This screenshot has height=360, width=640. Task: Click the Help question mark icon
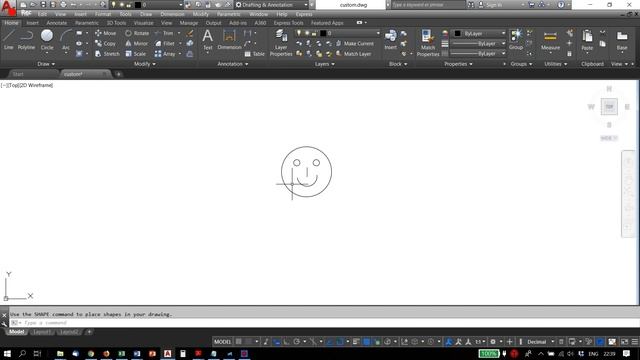pos(561,5)
